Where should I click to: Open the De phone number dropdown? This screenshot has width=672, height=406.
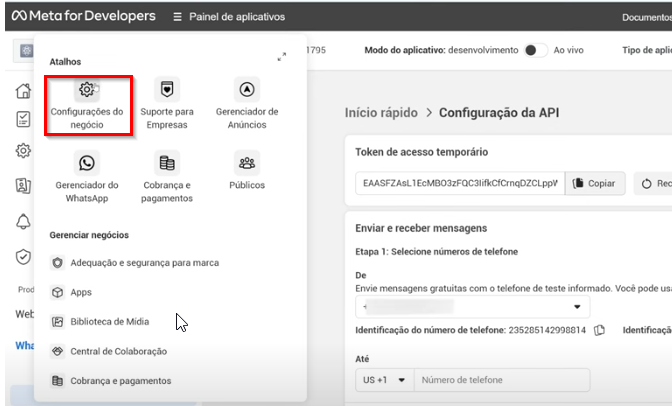tap(472, 307)
